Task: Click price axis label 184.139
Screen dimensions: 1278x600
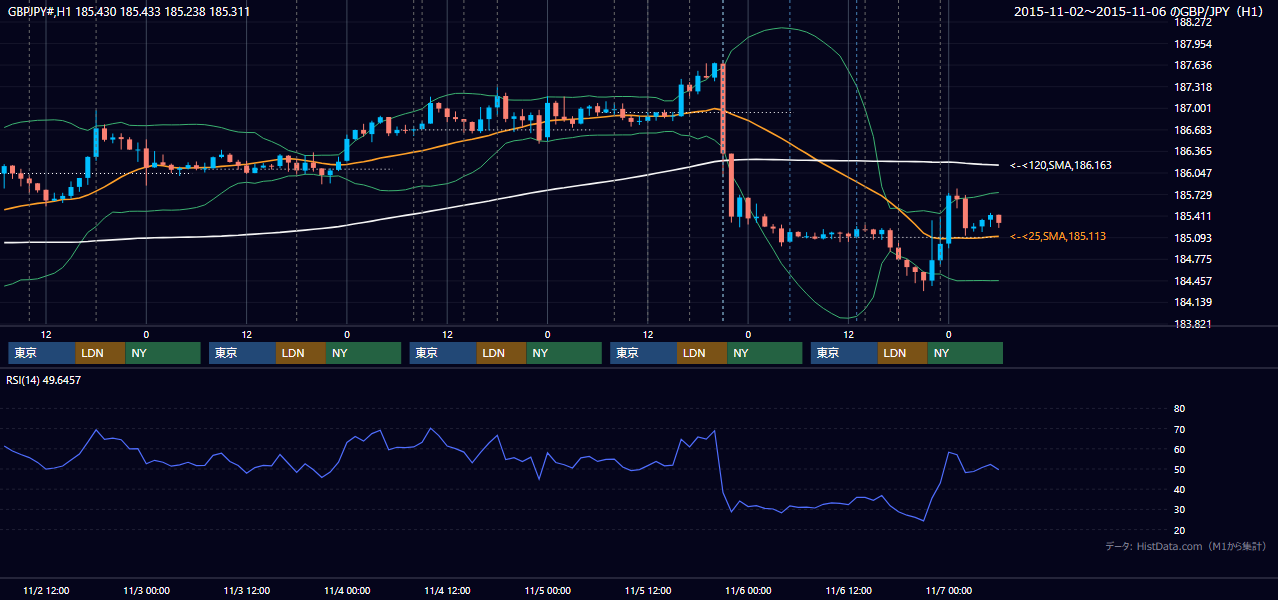Action: coord(1193,302)
